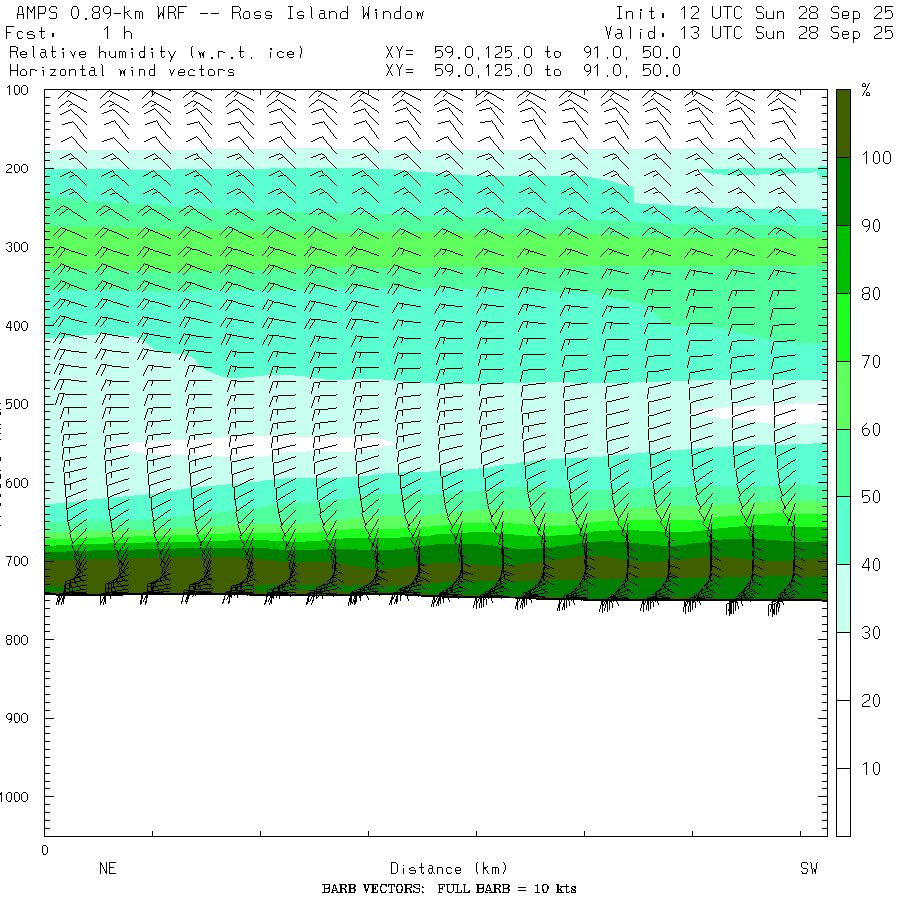Click the 300 label on the pressure axis

(x=17, y=247)
